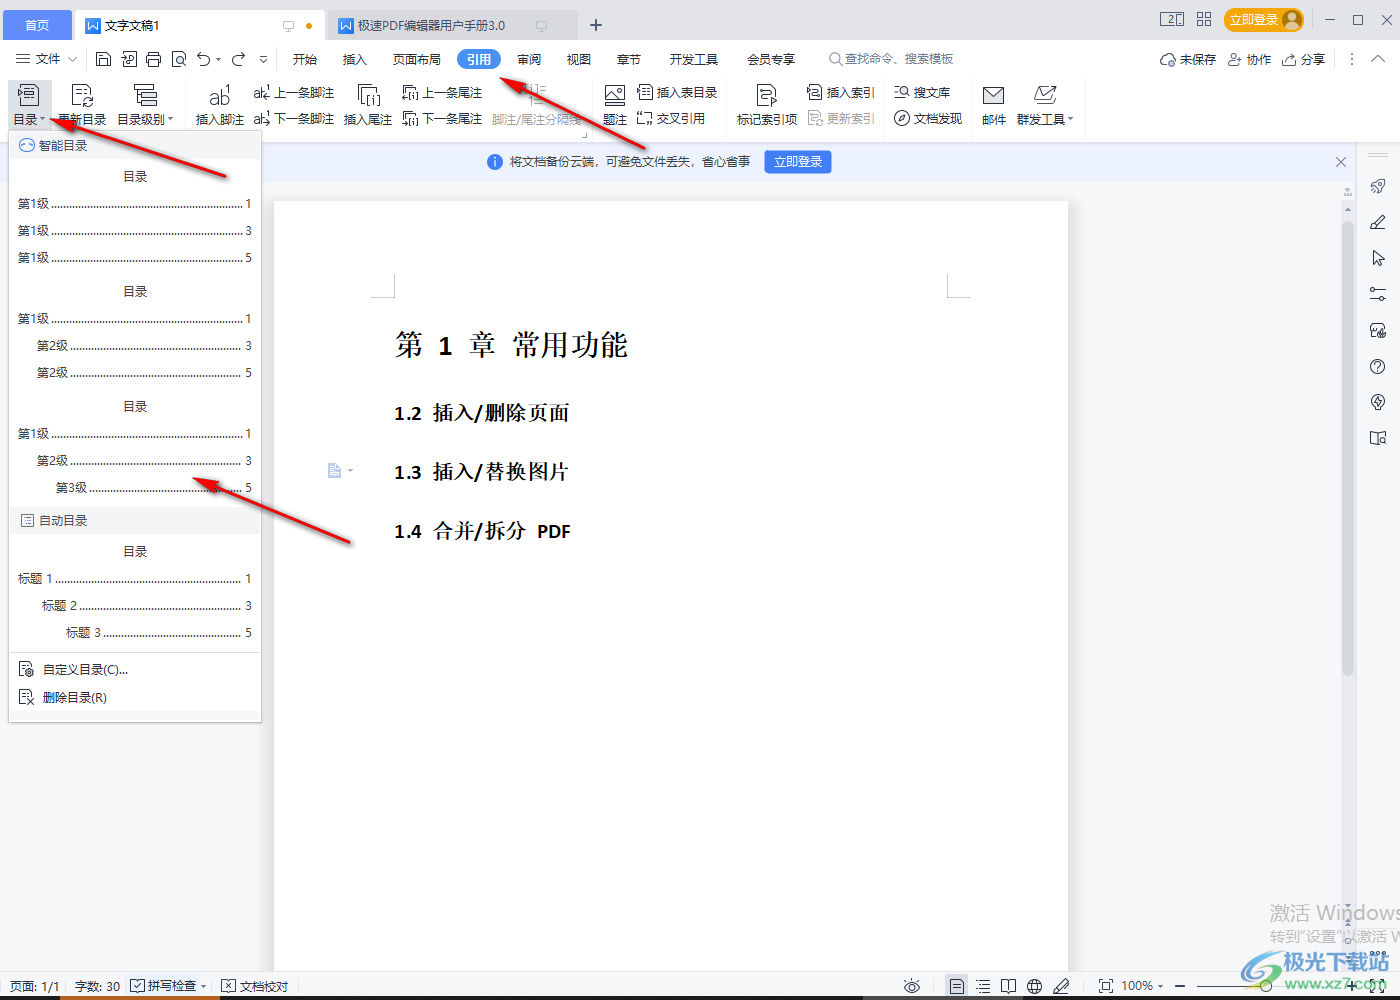Open the Home (开始) ribbon tab
Image resolution: width=1400 pixels, height=1000 pixels.
pos(305,59)
